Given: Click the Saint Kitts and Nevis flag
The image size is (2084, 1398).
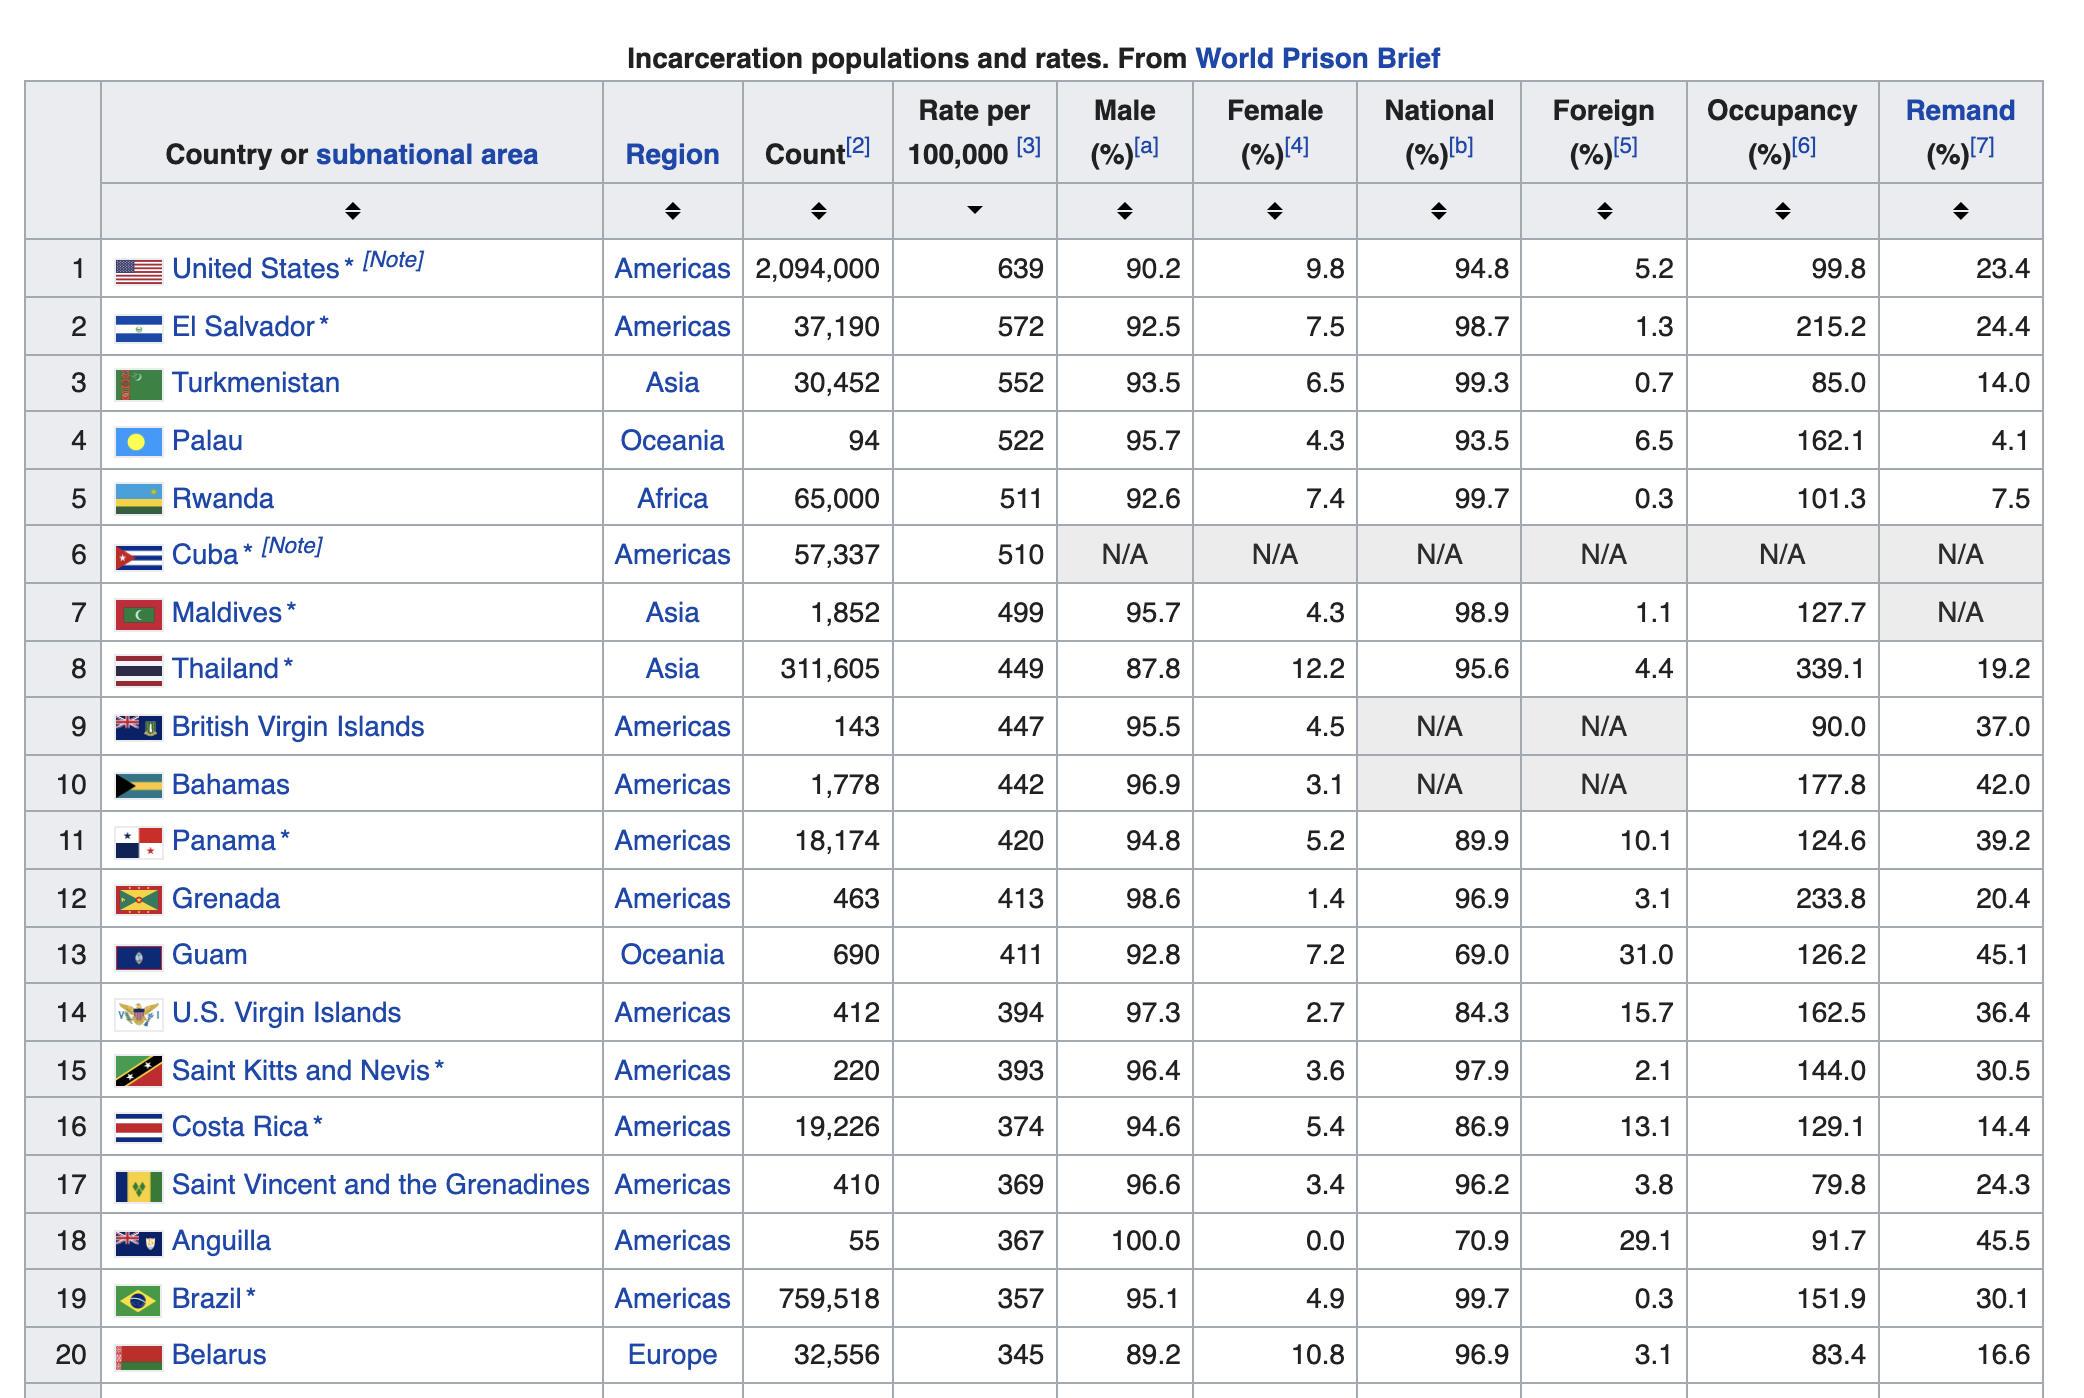Looking at the screenshot, I should (138, 1071).
